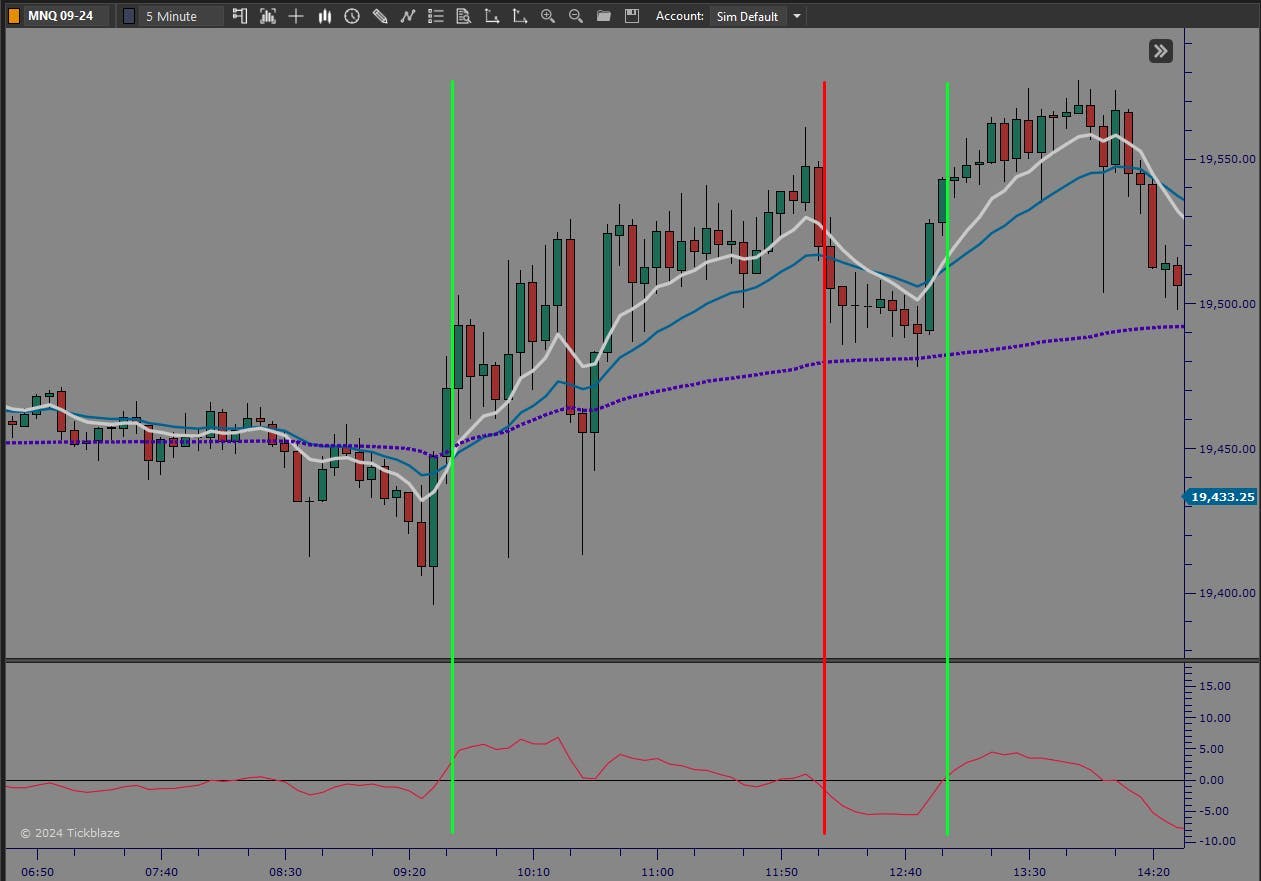Select the red vertical sell signal line
Viewport: 1261px width, 881px height.
[x=824, y=457]
